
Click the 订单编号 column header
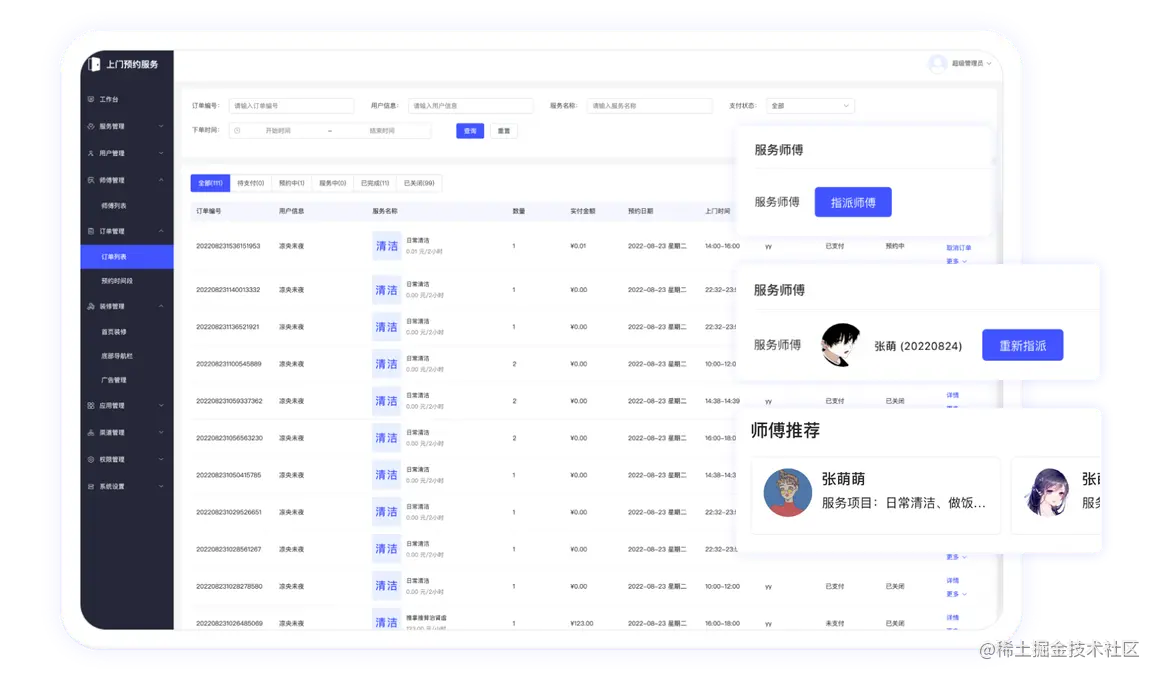click(209, 212)
